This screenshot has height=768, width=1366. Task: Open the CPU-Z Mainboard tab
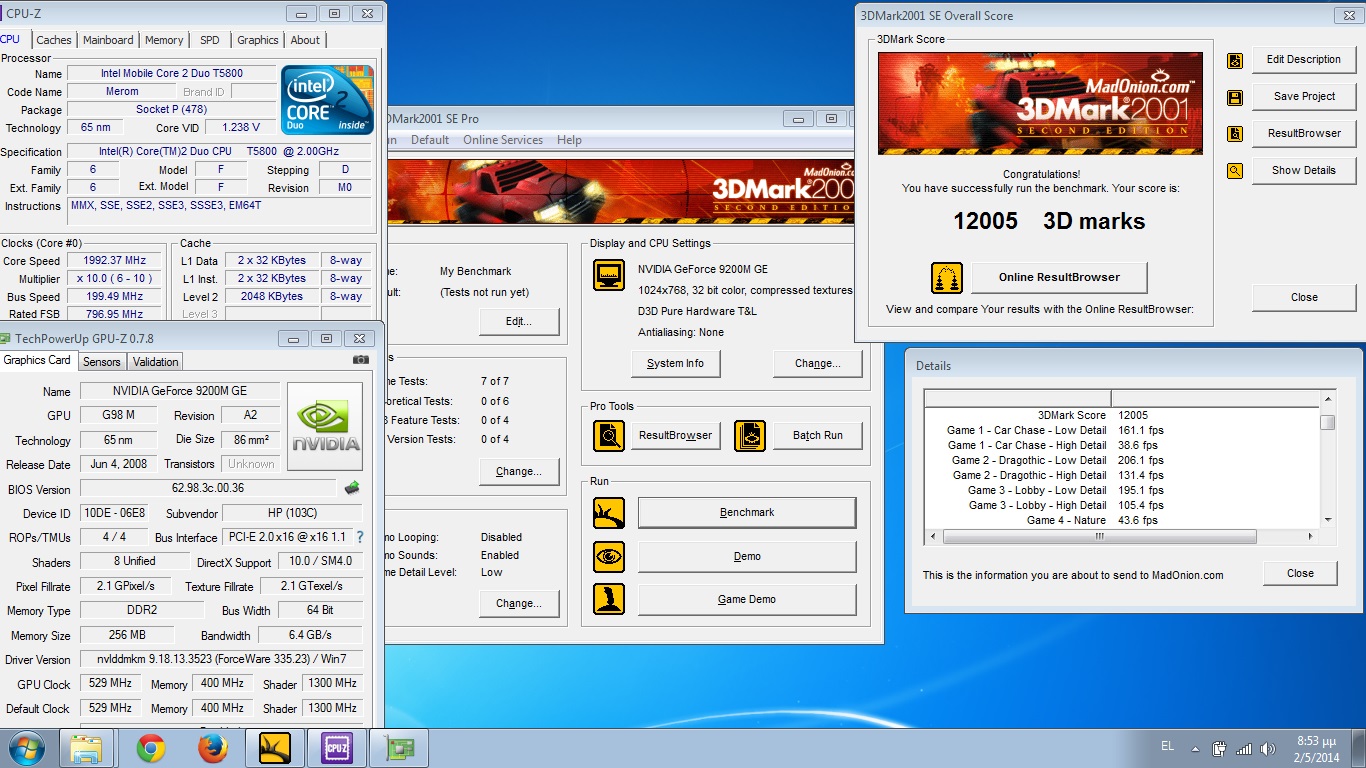coord(108,40)
